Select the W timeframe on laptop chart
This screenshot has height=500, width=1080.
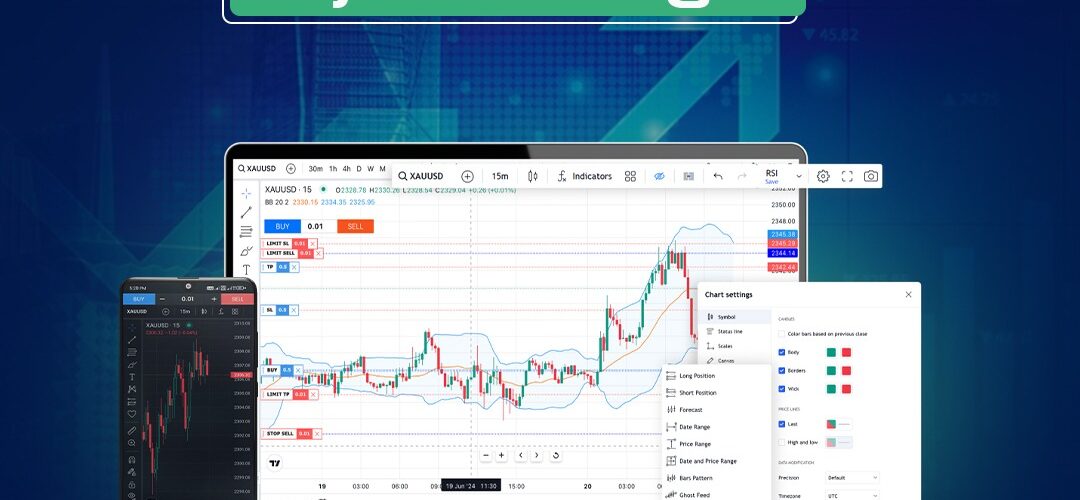pos(371,169)
